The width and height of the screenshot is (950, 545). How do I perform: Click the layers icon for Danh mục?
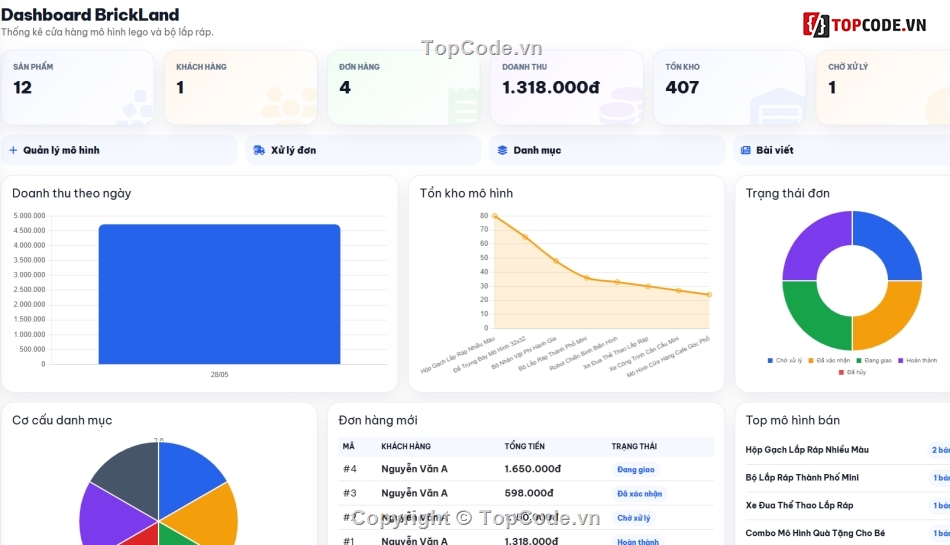[502, 150]
